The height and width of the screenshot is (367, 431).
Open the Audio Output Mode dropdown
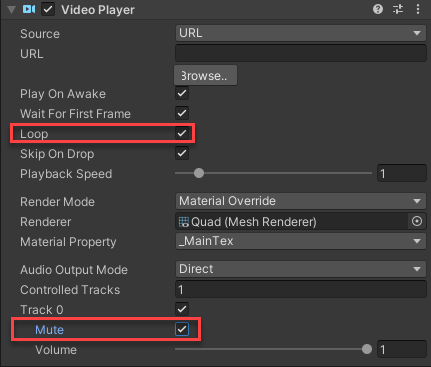pos(301,269)
